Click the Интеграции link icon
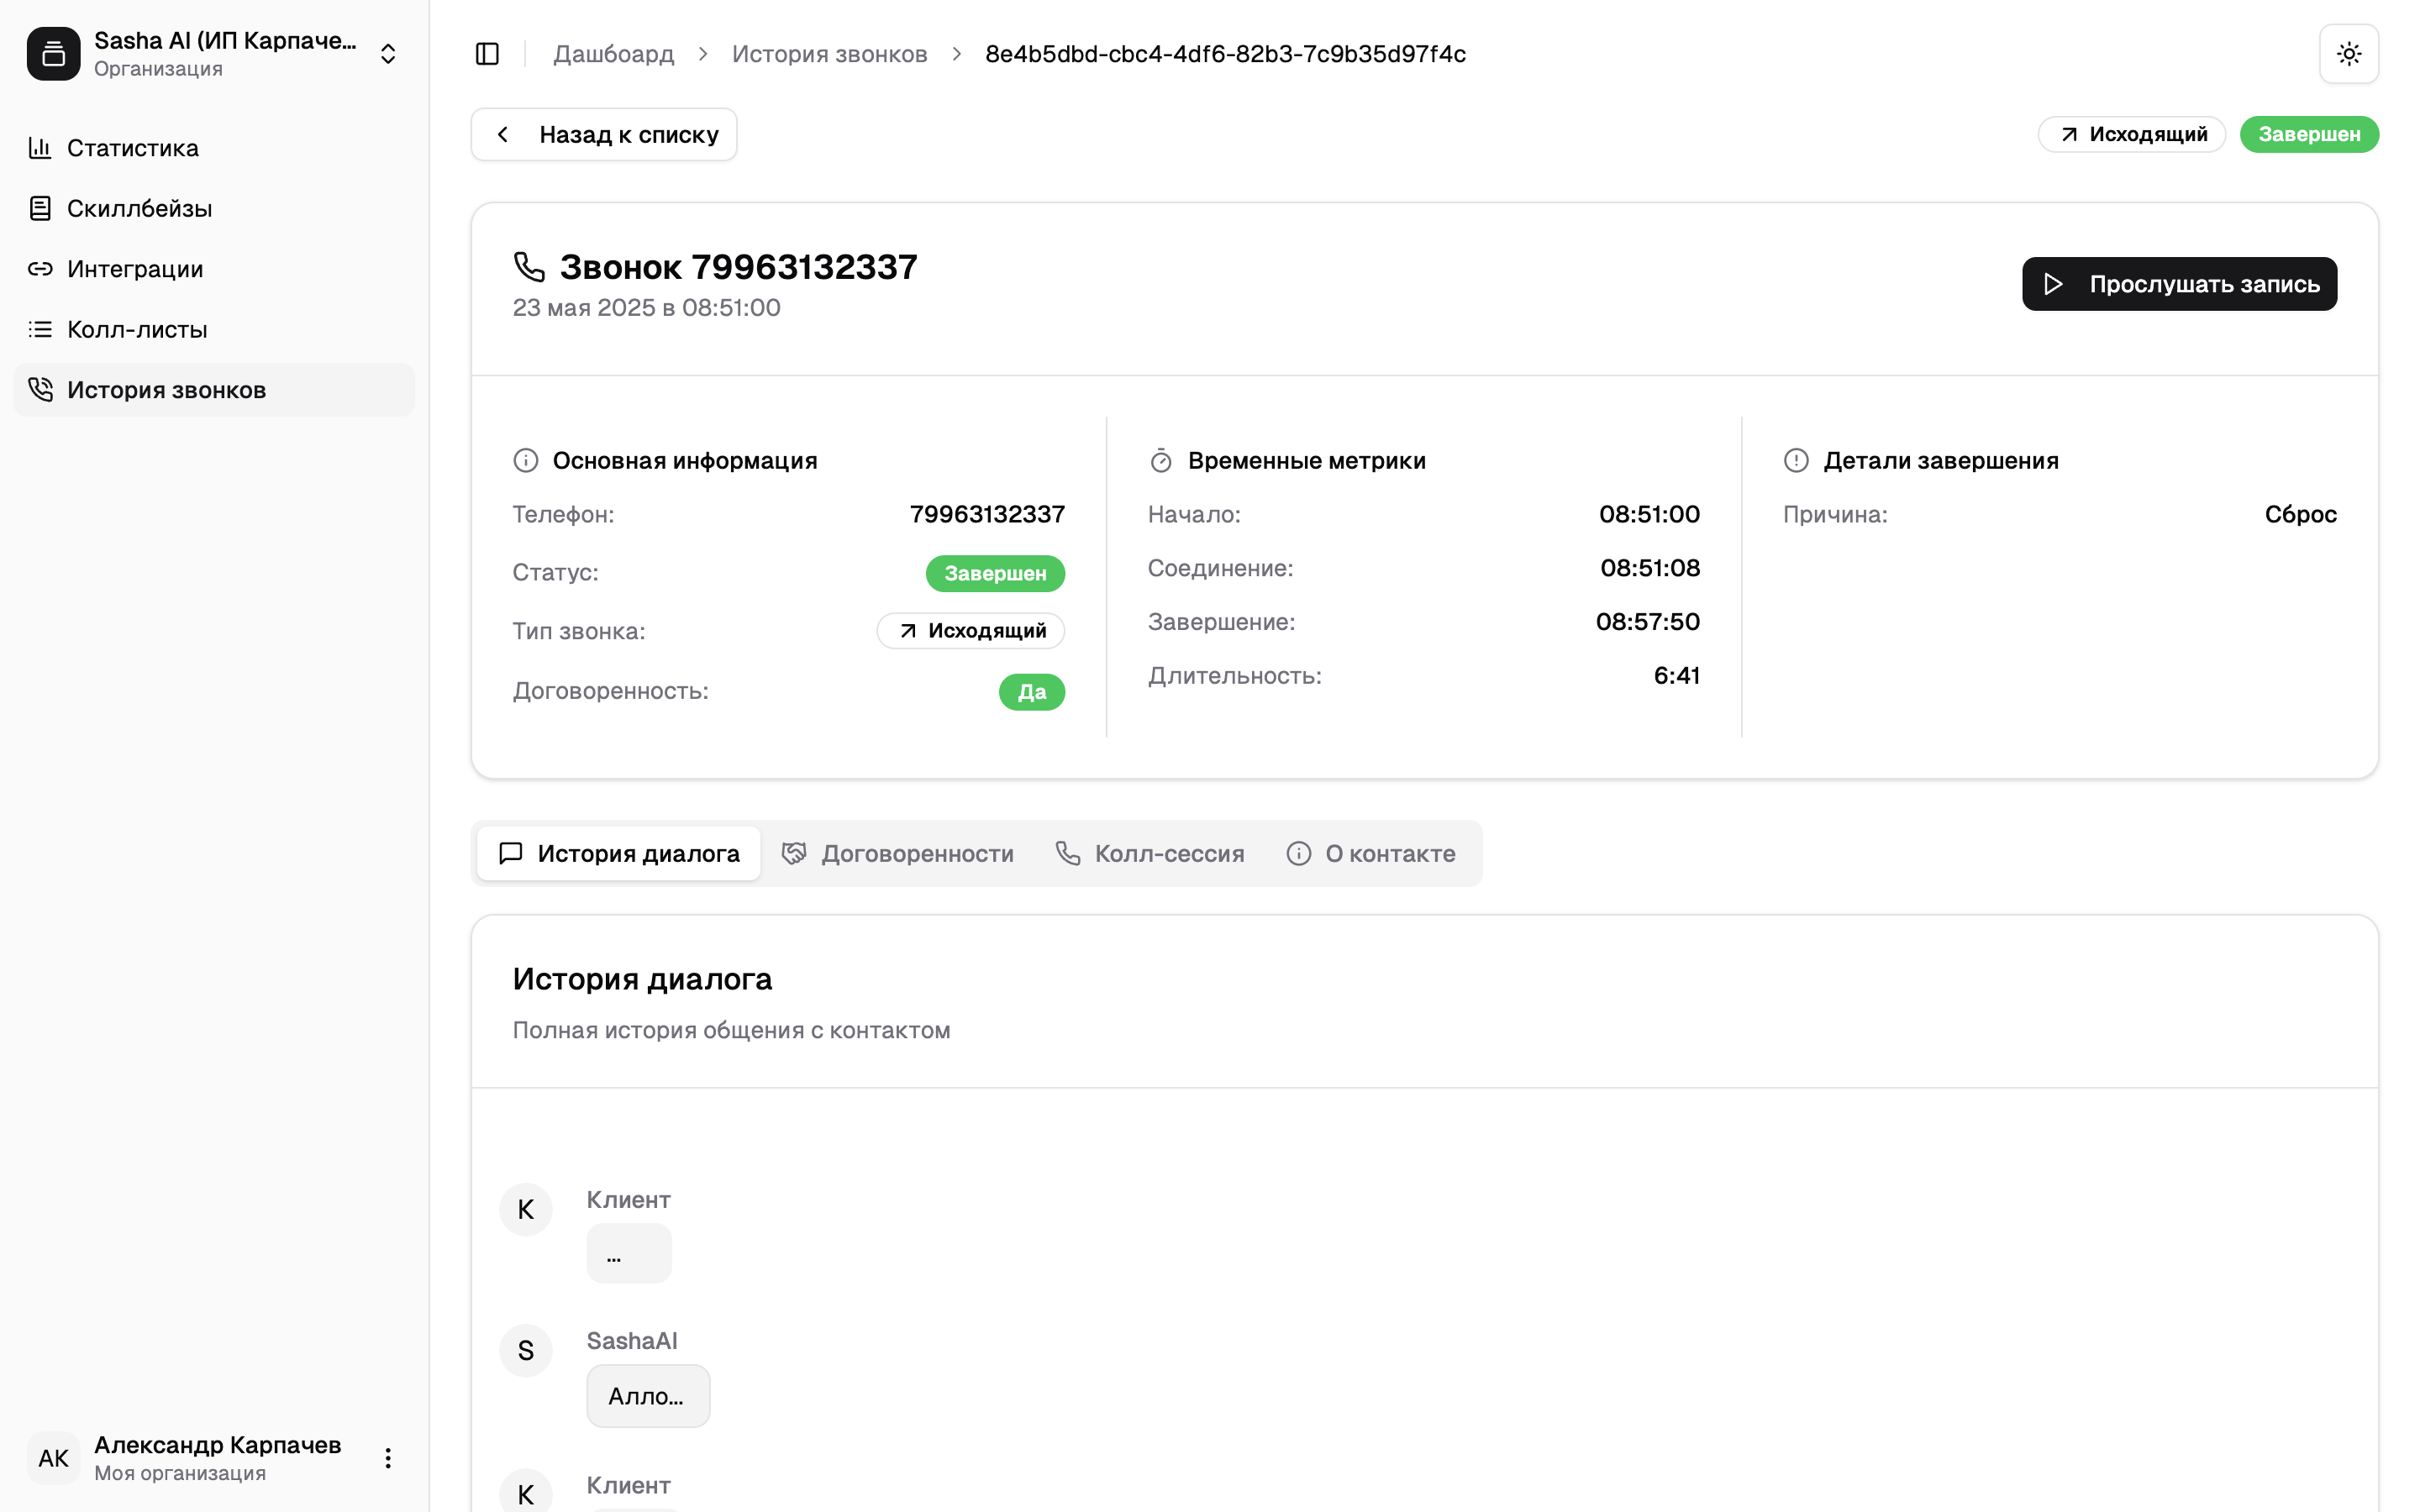Viewport: 2420px width, 1512px height. [40, 269]
